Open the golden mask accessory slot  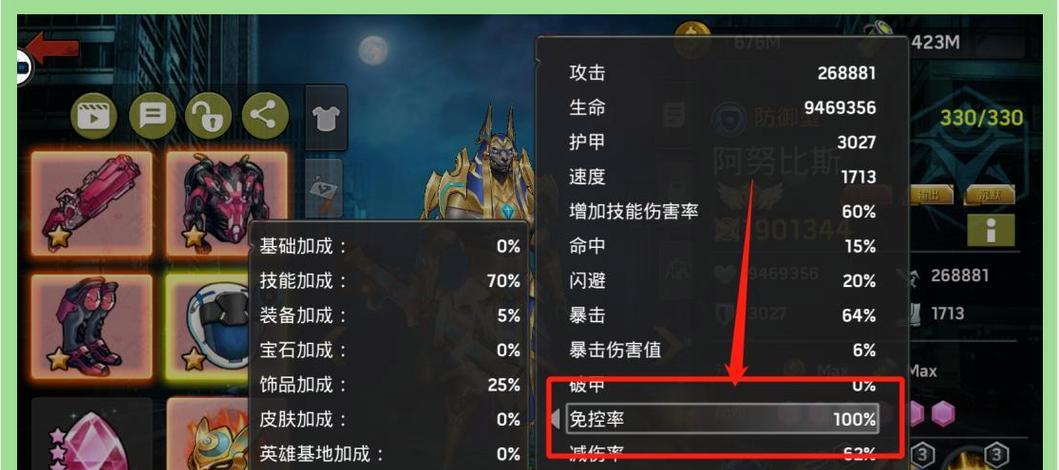point(208,434)
